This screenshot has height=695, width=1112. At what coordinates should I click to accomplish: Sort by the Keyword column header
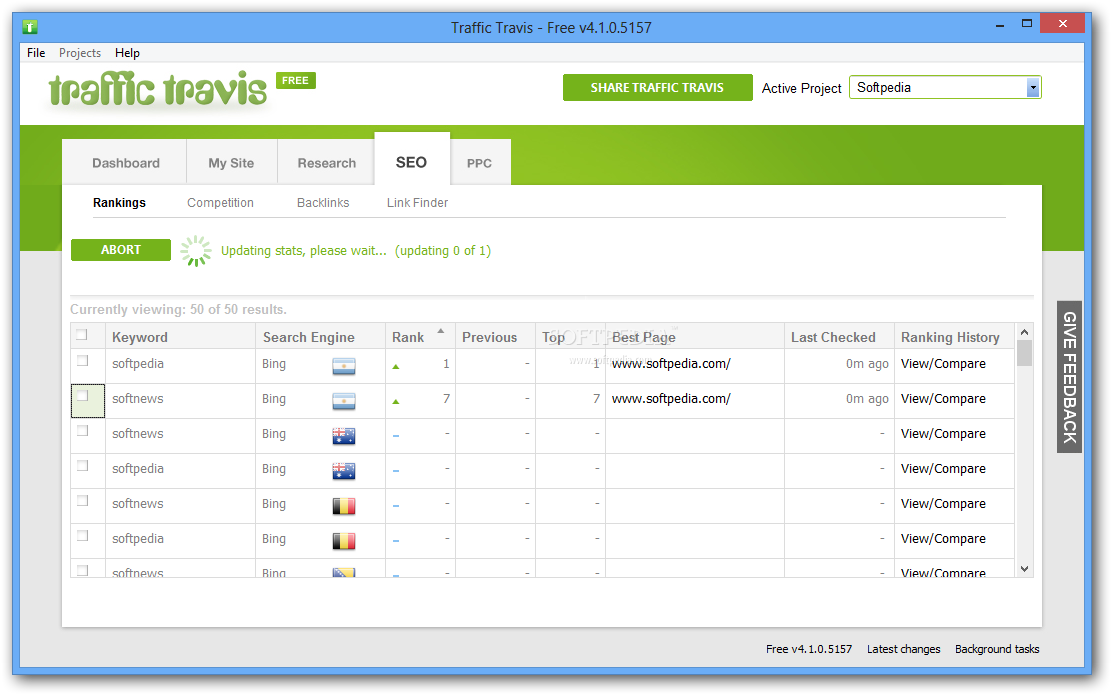[180, 337]
